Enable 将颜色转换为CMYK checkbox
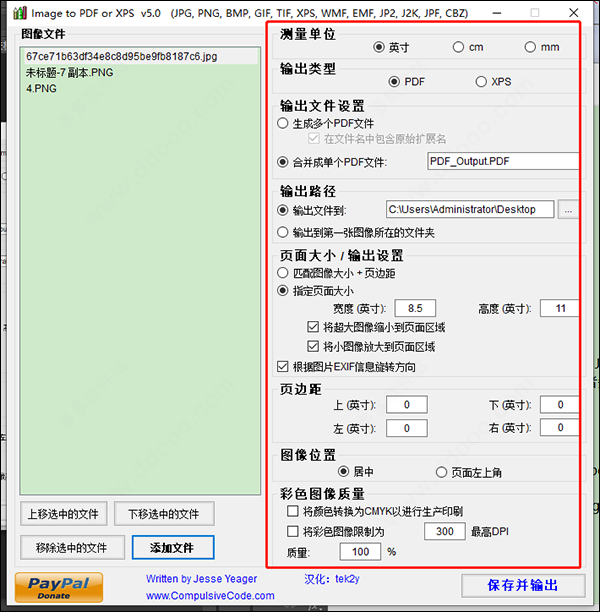 (x=292, y=511)
